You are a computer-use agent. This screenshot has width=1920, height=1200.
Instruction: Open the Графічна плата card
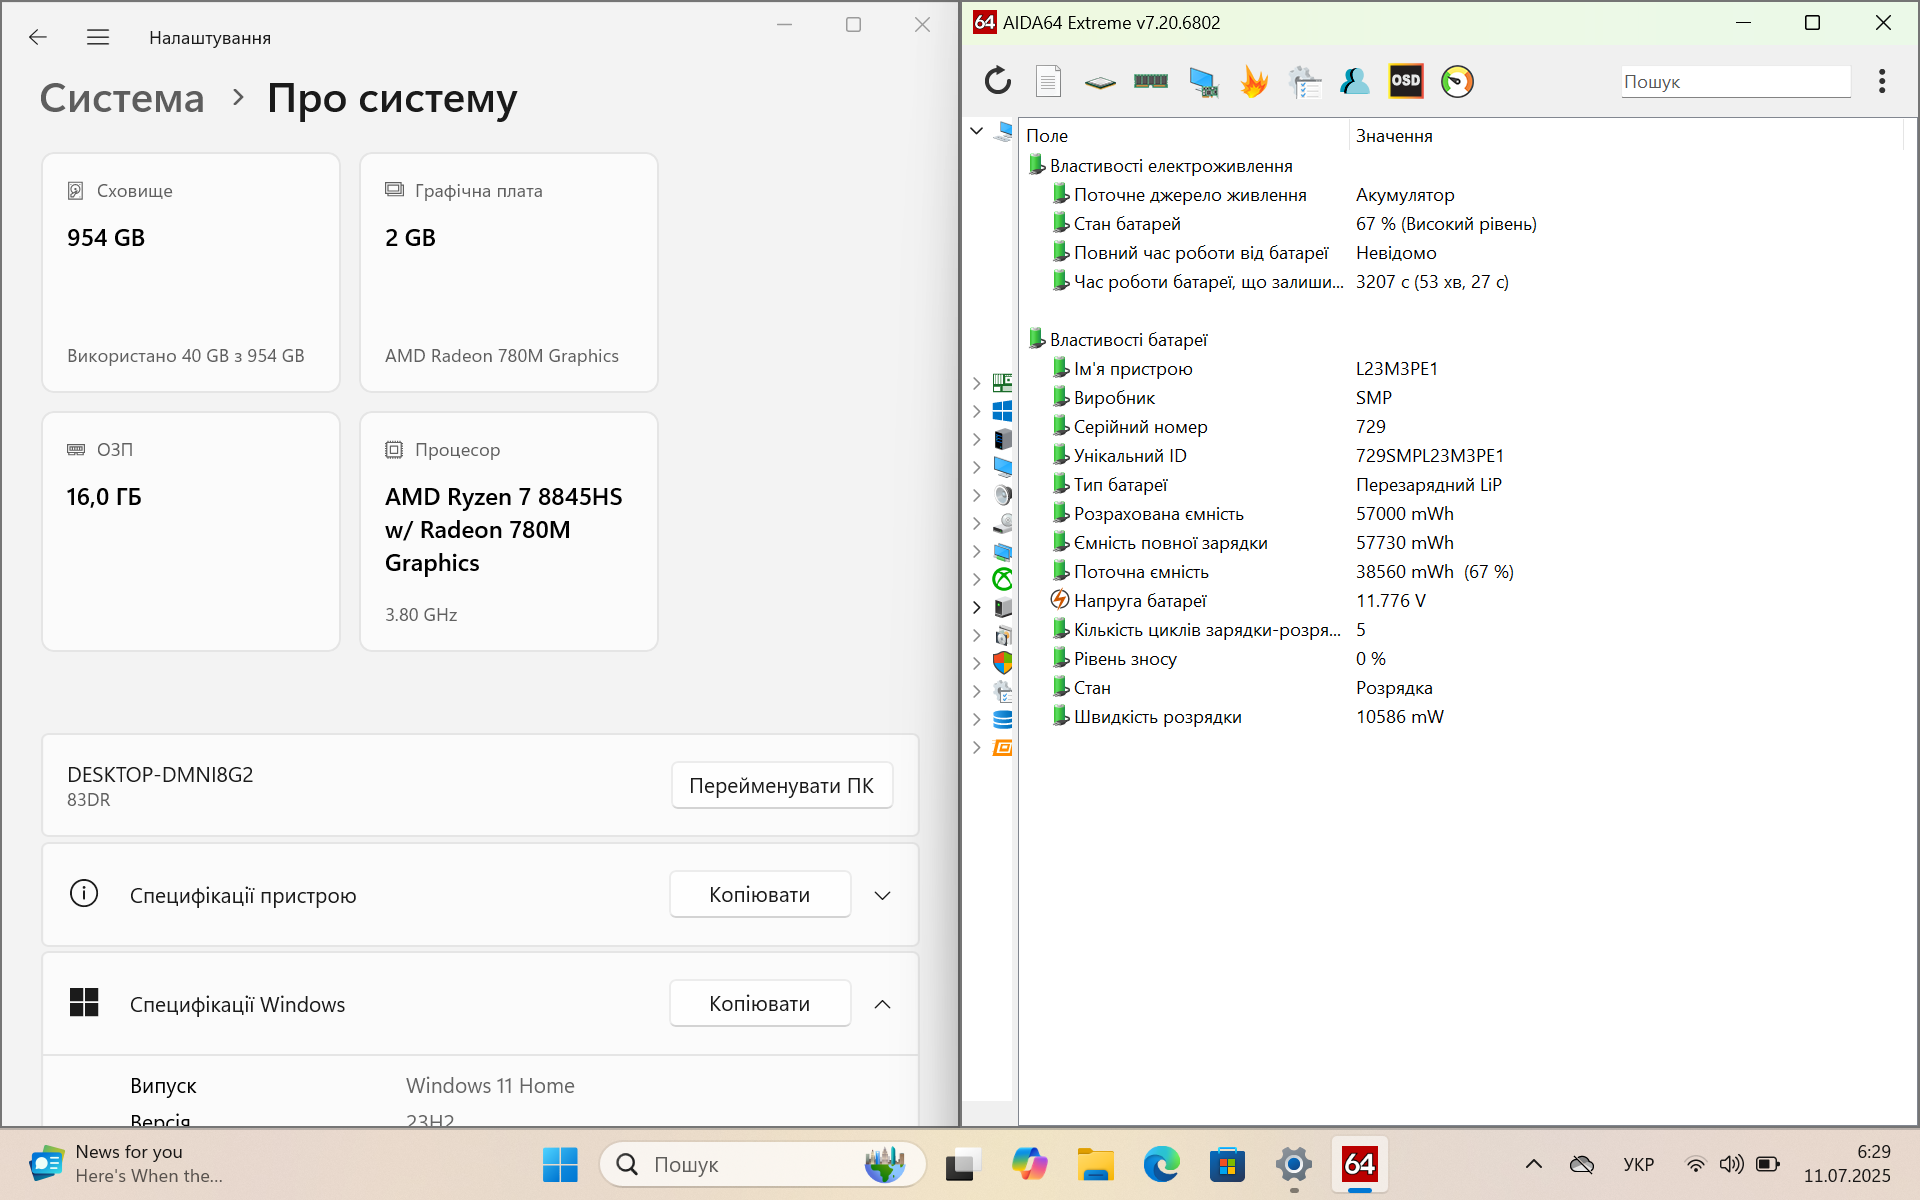509,272
